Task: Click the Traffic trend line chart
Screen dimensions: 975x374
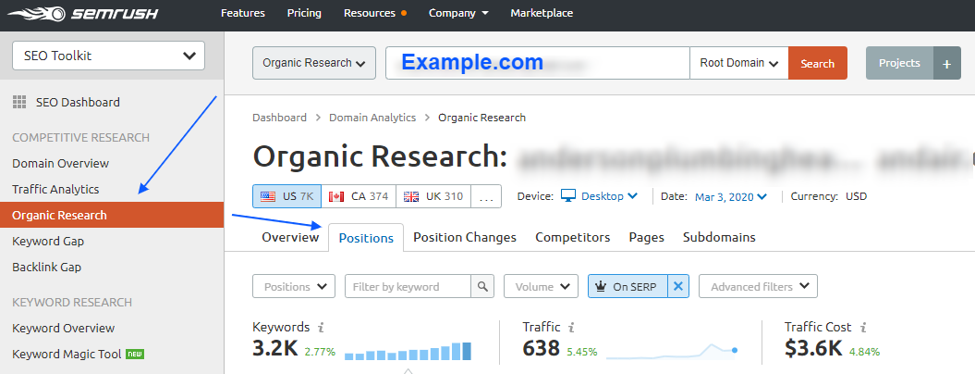Action: click(672, 352)
